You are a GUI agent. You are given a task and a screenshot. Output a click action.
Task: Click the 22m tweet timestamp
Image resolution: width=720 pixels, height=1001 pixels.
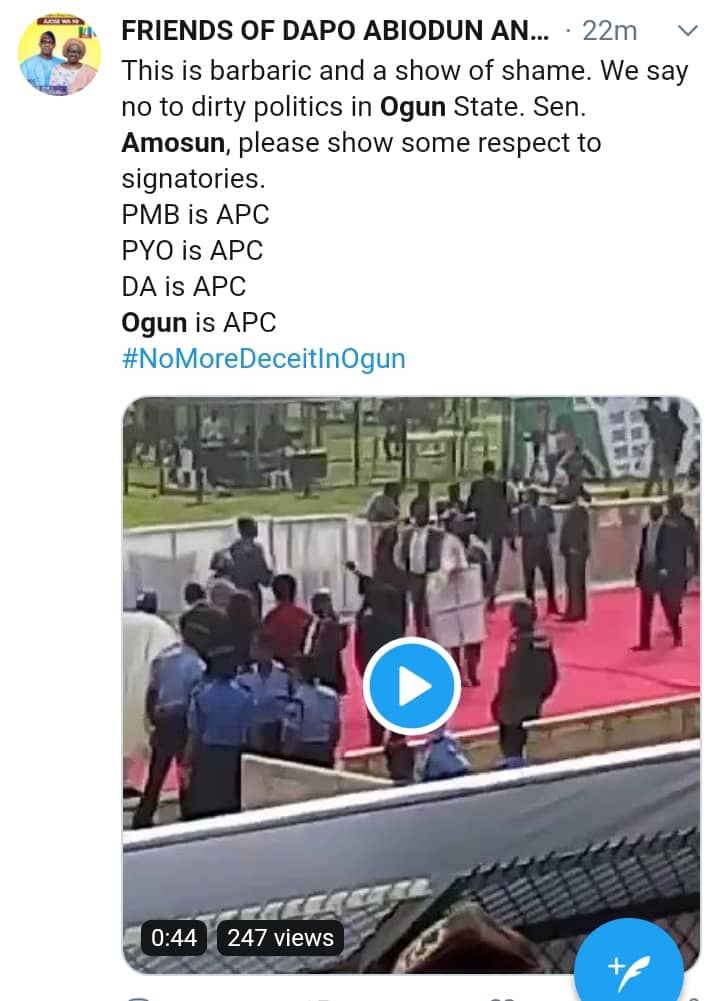pyautogui.click(x=609, y=31)
